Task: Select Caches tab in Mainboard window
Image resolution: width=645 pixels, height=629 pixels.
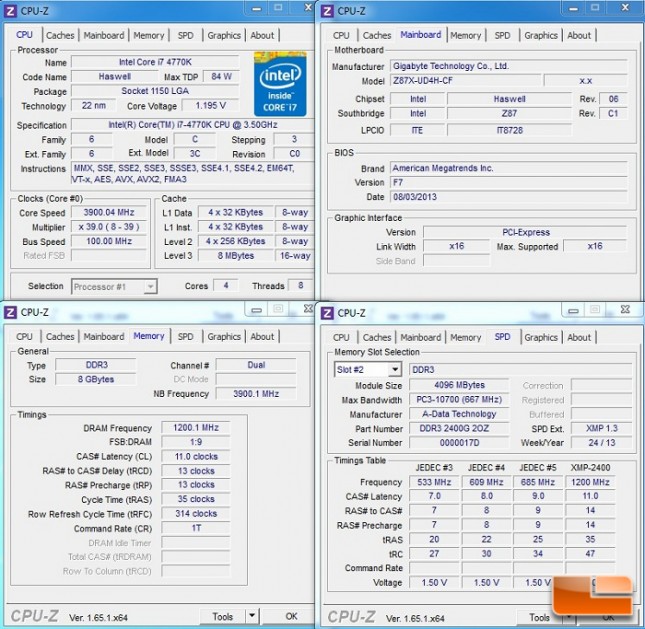Action: [377, 35]
